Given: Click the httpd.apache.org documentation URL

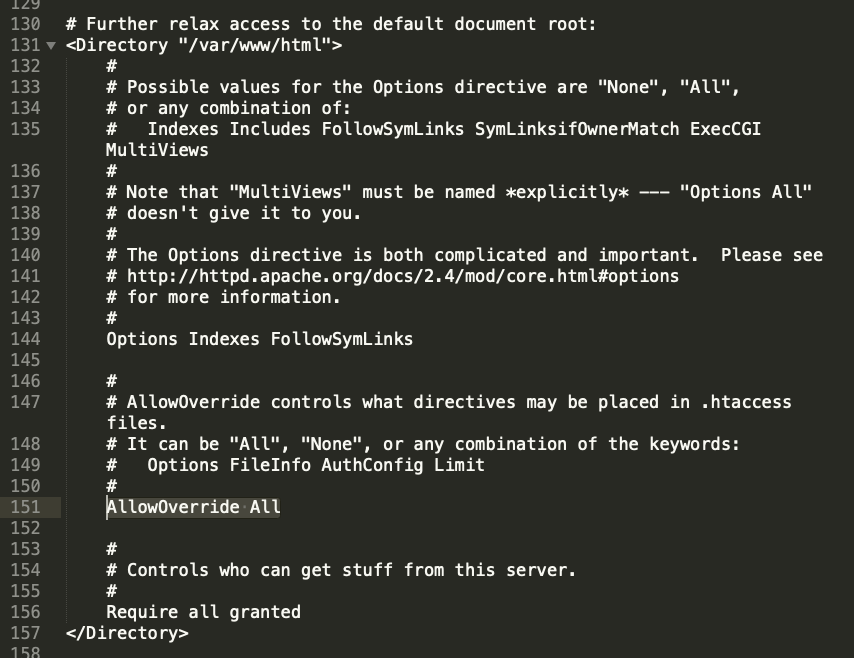Looking at the screenshot, I should click(x=402, y=276).
